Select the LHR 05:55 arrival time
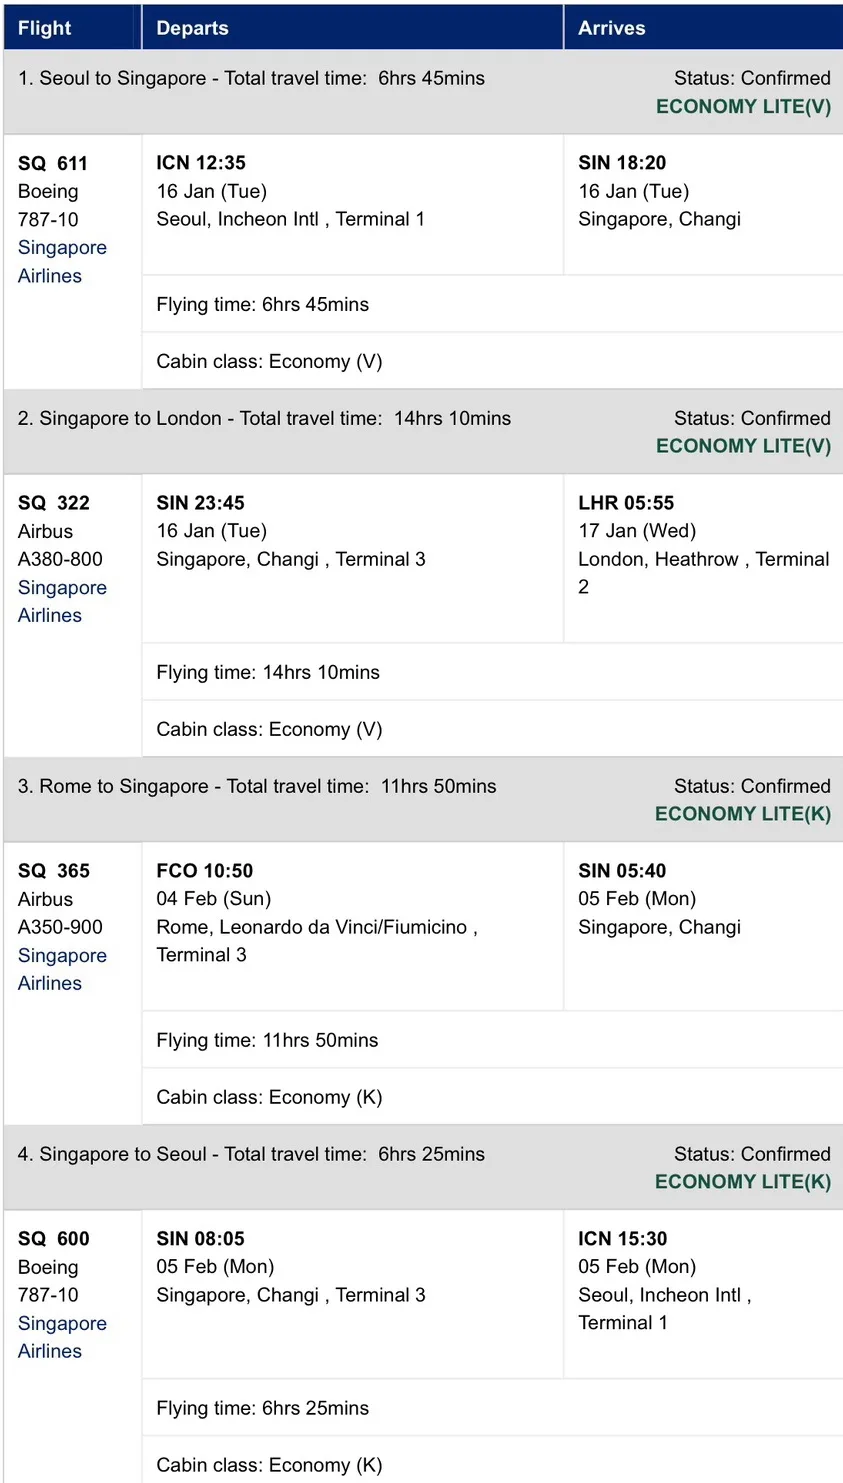 coord(626,503)
